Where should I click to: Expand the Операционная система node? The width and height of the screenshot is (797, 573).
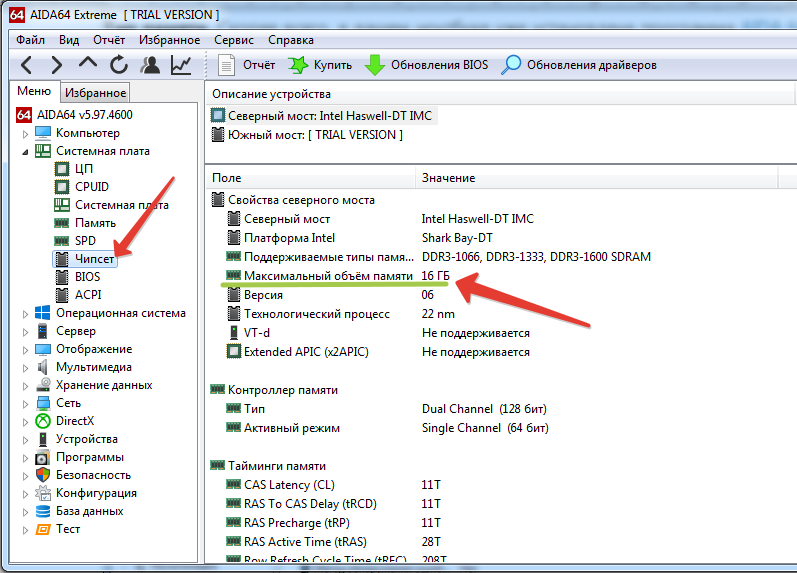click(x=25, y=314)
